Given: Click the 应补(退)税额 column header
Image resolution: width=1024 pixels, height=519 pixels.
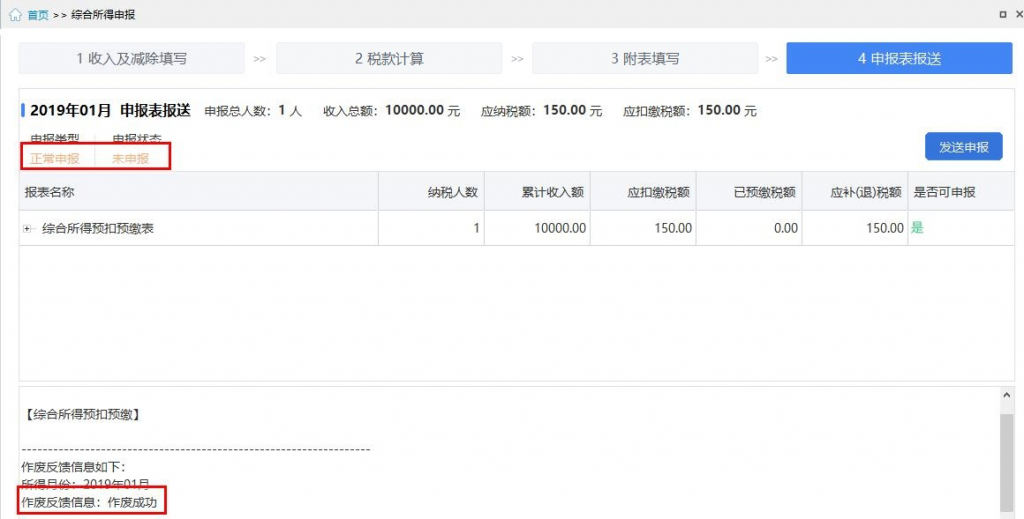Looking at the screenshot, I should (x=855, y=192).
